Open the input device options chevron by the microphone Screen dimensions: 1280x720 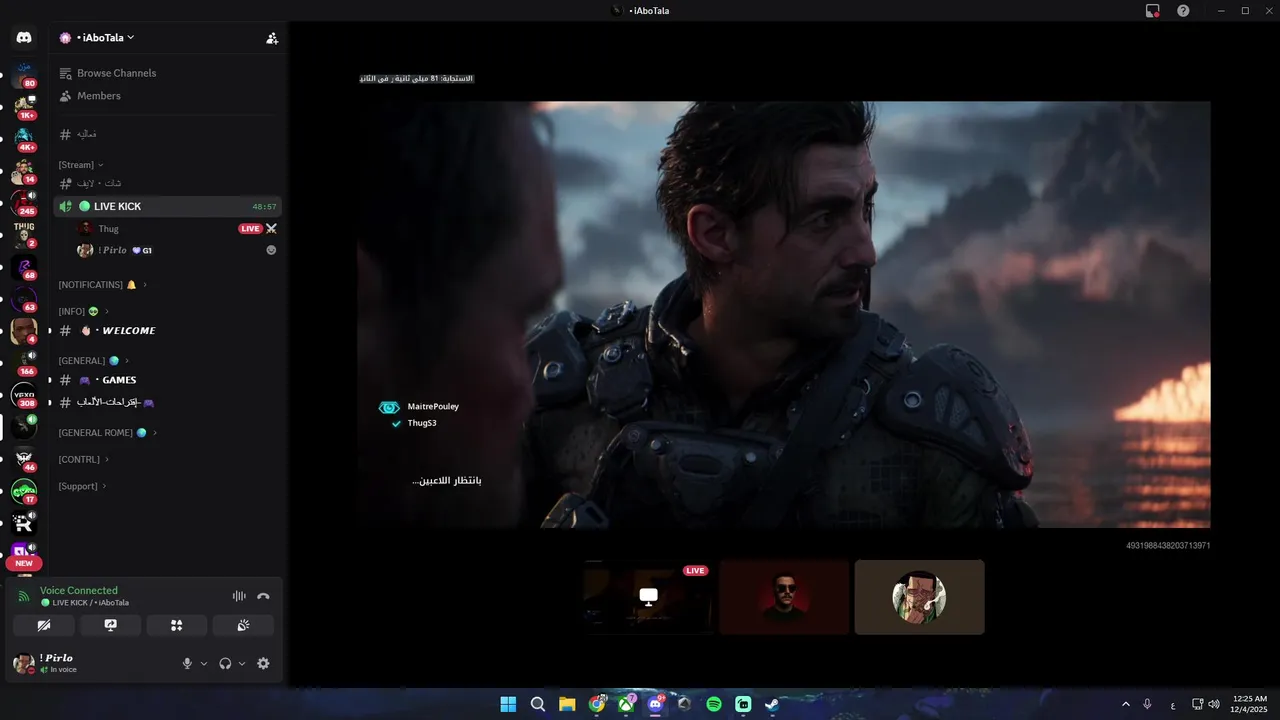(204, 663)
